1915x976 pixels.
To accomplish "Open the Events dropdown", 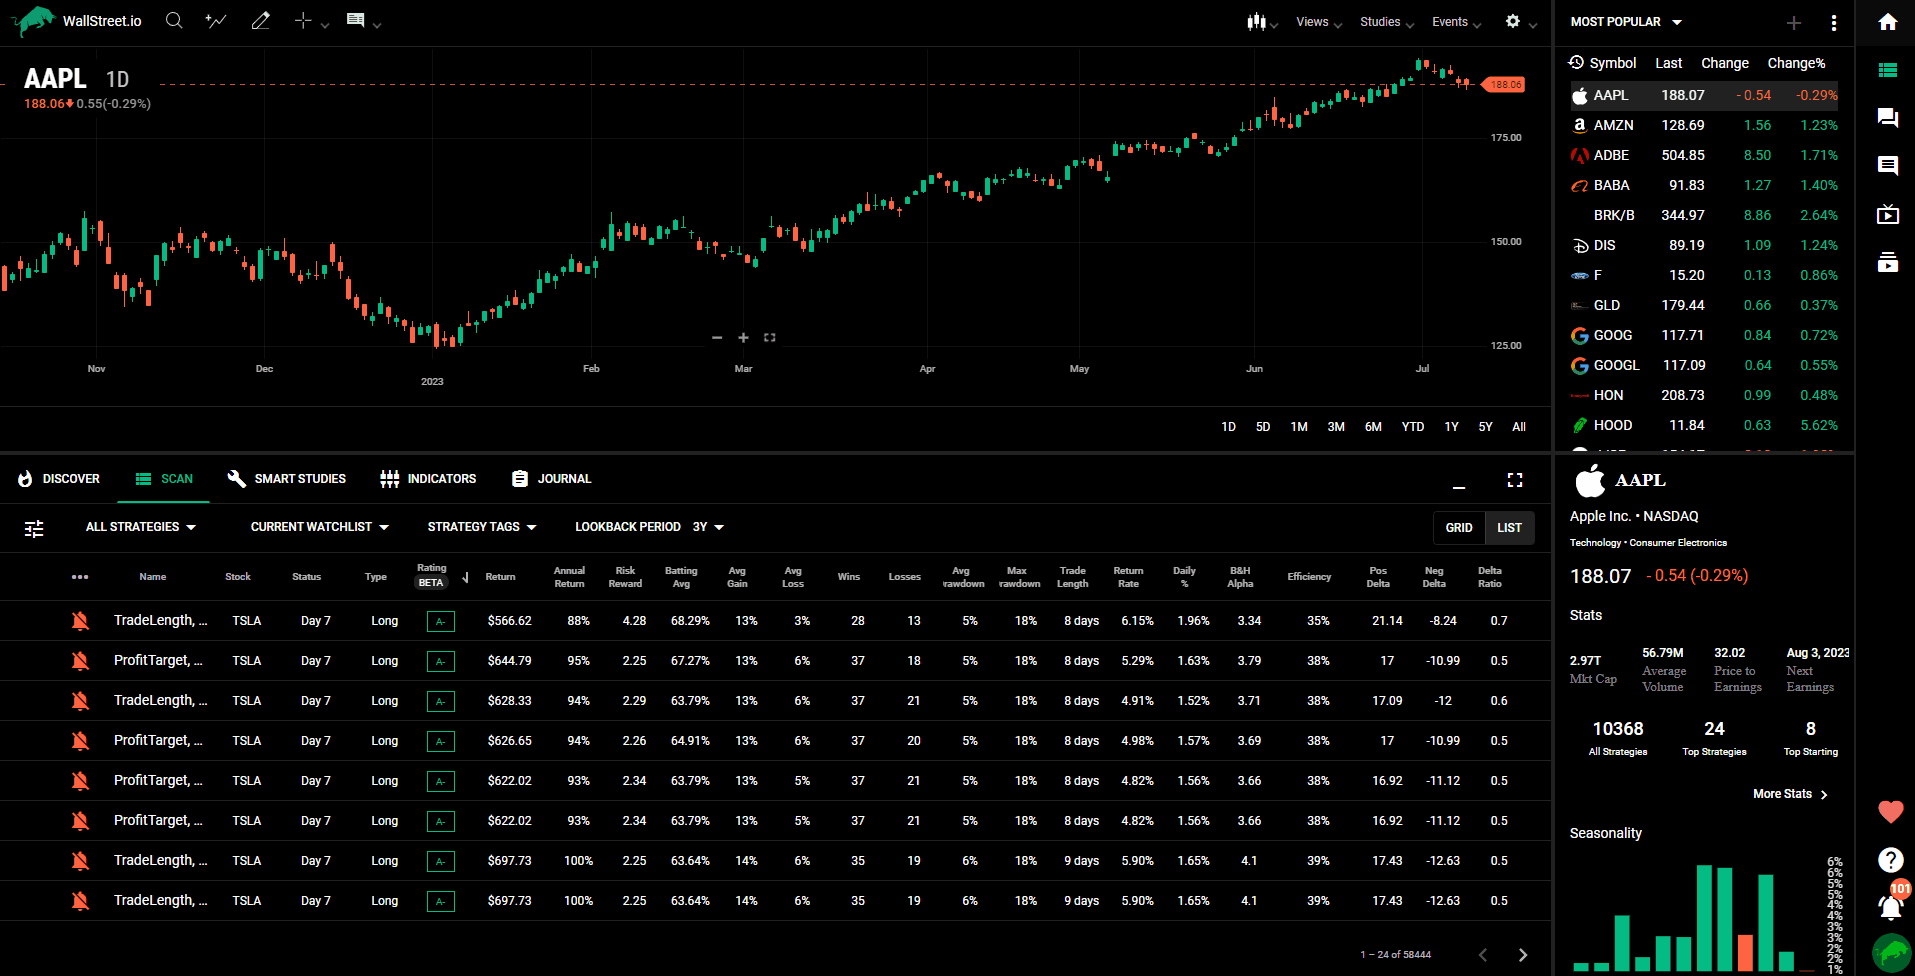I will click(1456, 22).
